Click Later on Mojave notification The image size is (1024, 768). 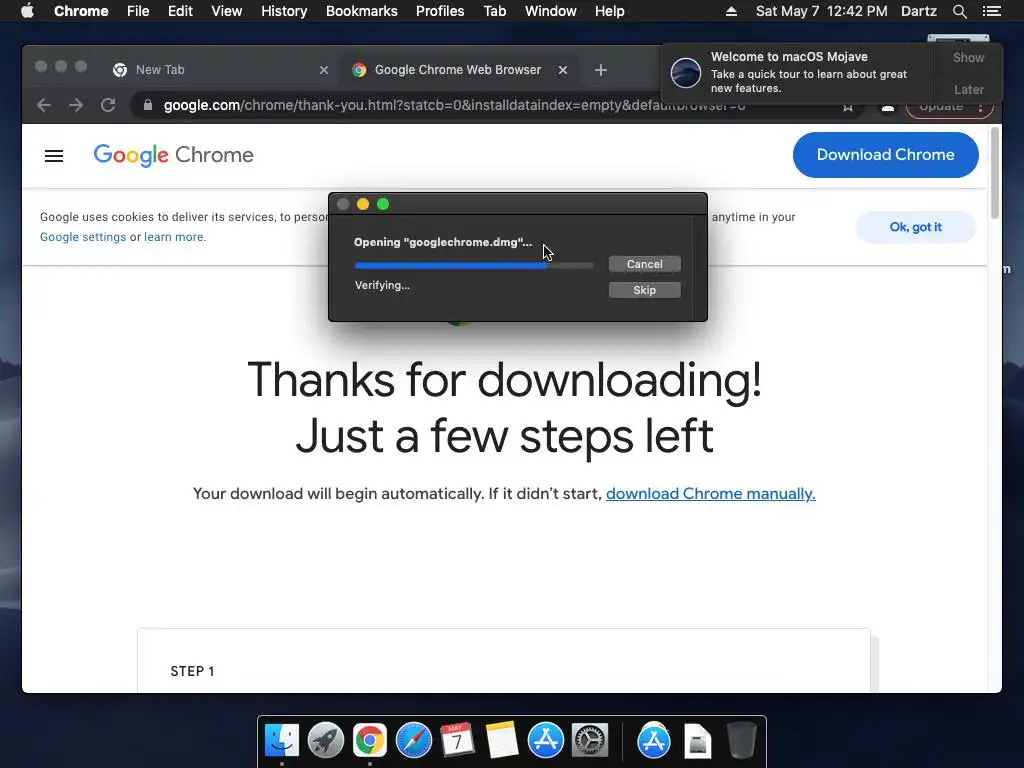point(968,89)
